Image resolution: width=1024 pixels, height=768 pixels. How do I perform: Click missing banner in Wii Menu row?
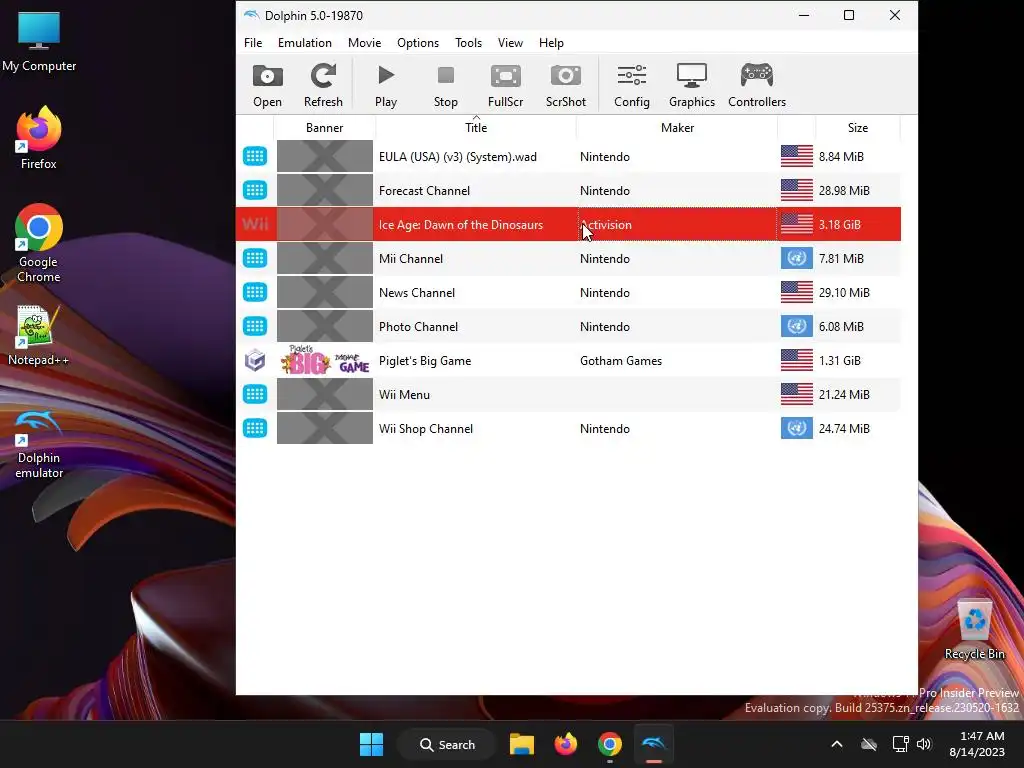(x=325, y=394)
